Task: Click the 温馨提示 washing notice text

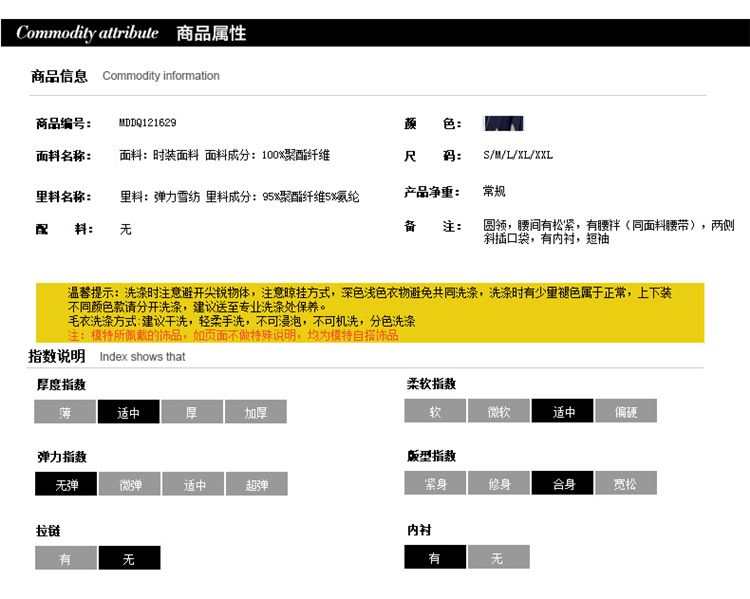Action: coord(369,306)
